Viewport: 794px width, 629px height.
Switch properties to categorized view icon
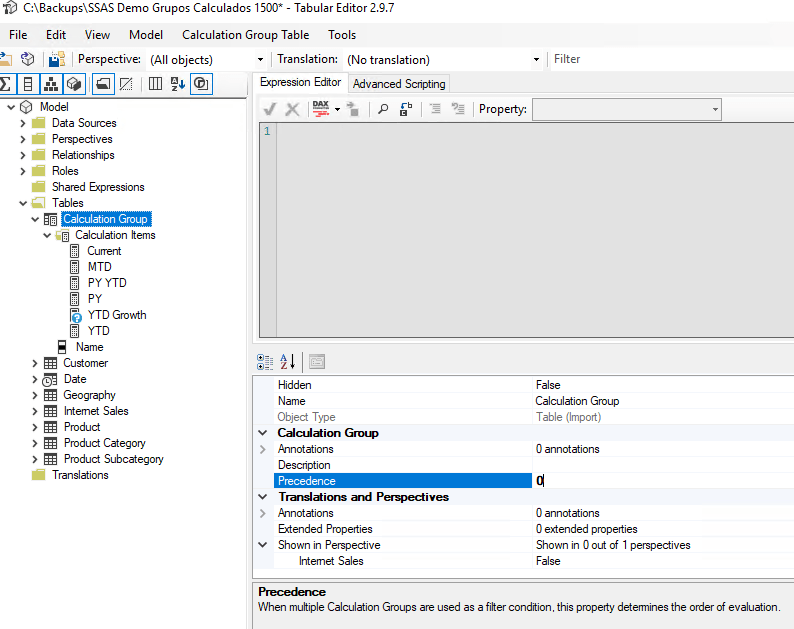(265, 362)
